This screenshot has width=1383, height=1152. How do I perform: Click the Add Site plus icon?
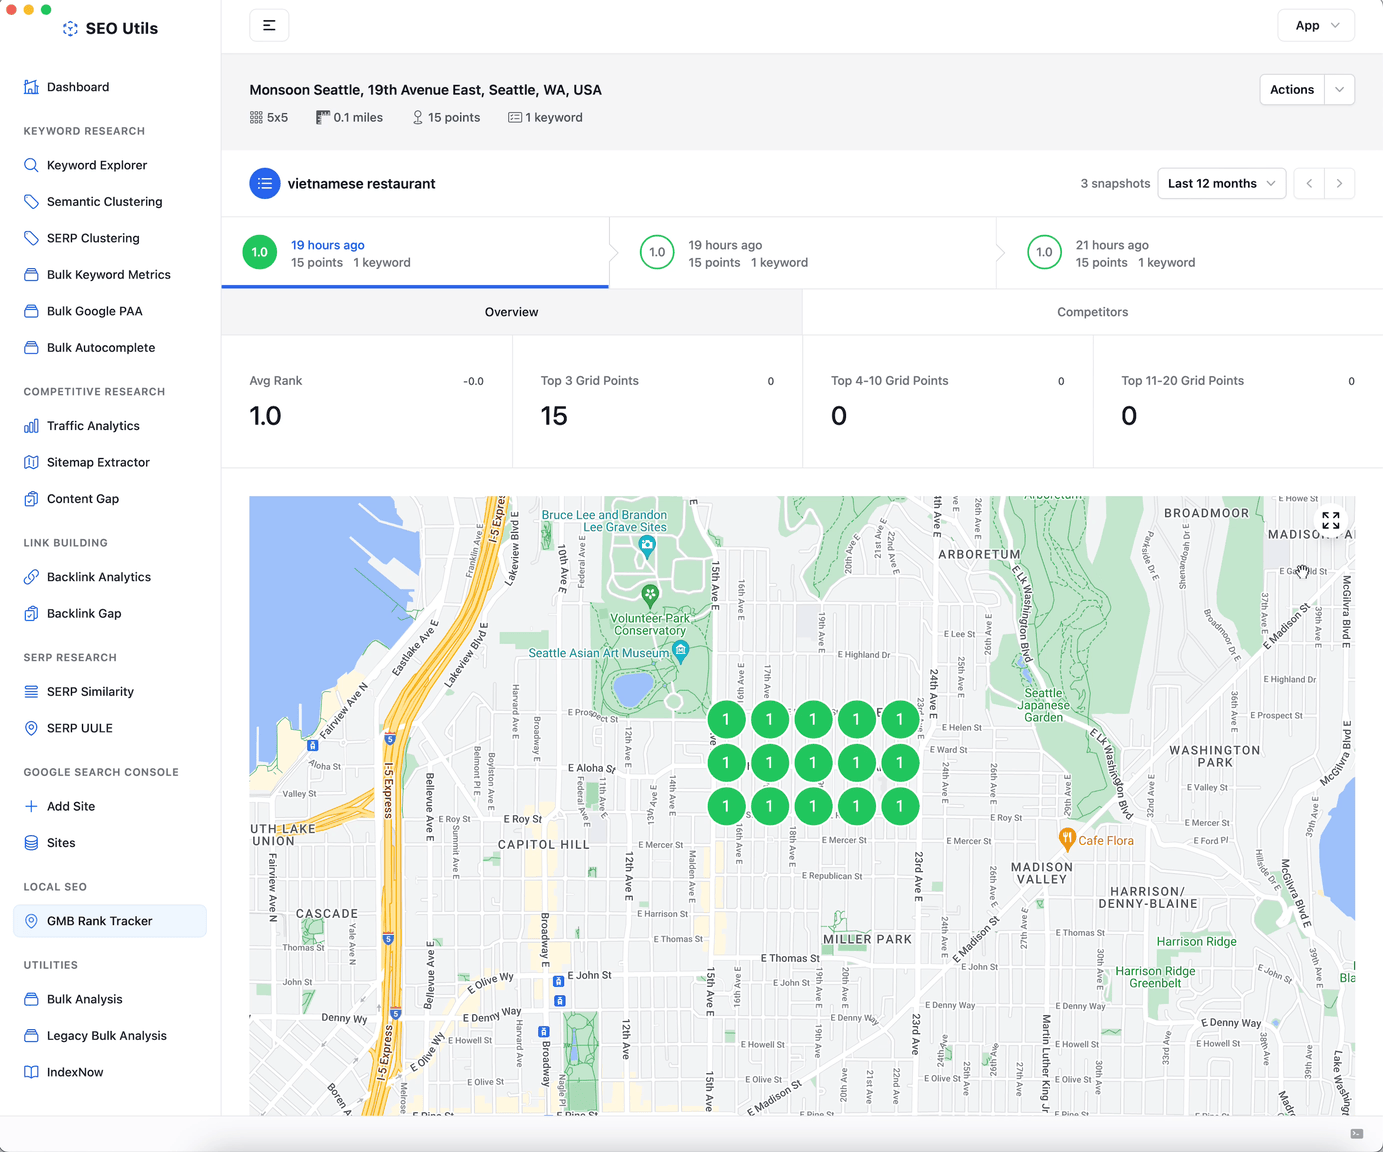click(31, 806)
